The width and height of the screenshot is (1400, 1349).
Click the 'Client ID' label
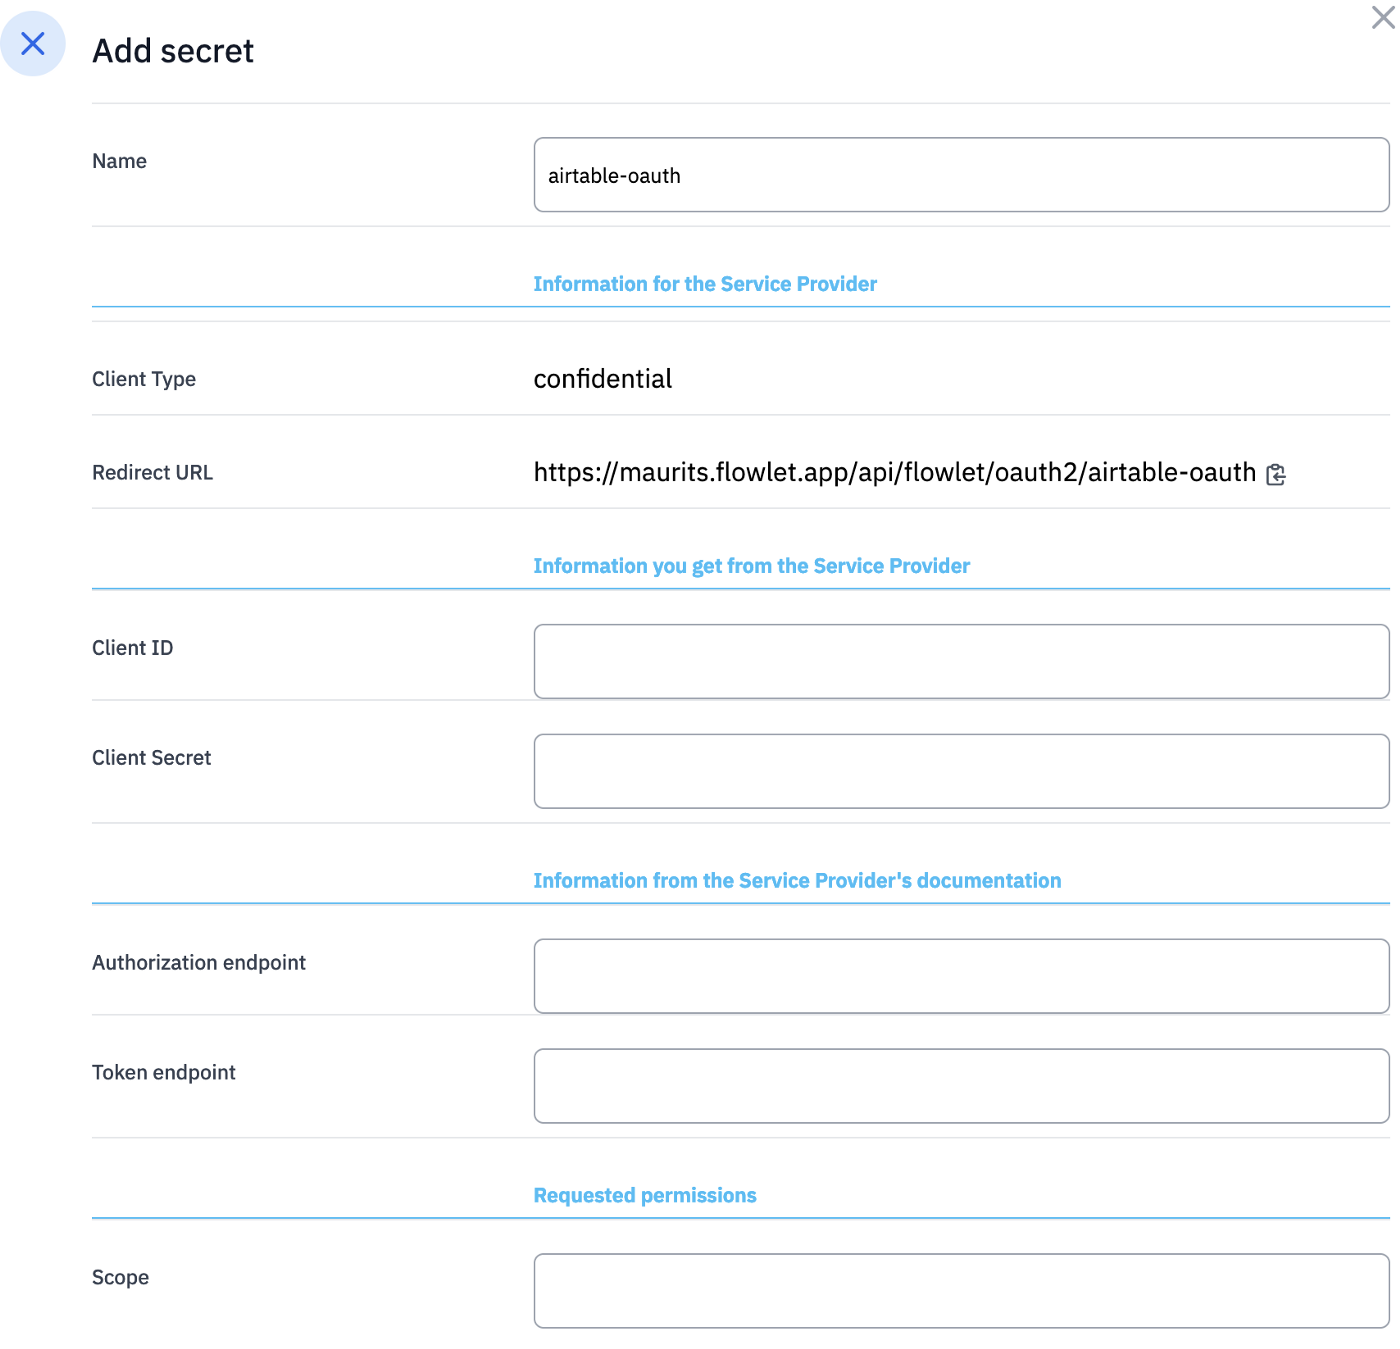tap(132, 648)
